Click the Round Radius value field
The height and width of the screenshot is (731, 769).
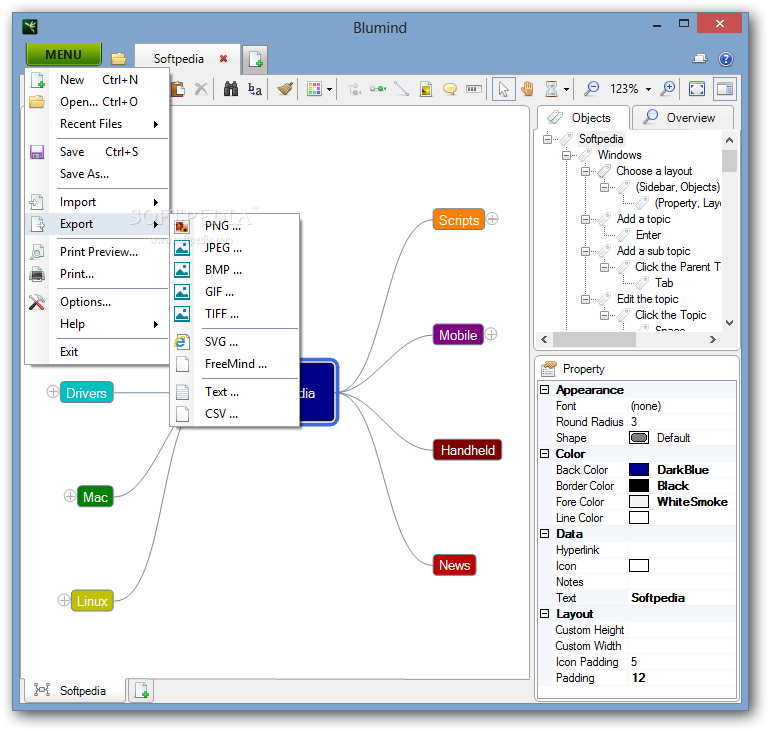[x=682, y=422]
